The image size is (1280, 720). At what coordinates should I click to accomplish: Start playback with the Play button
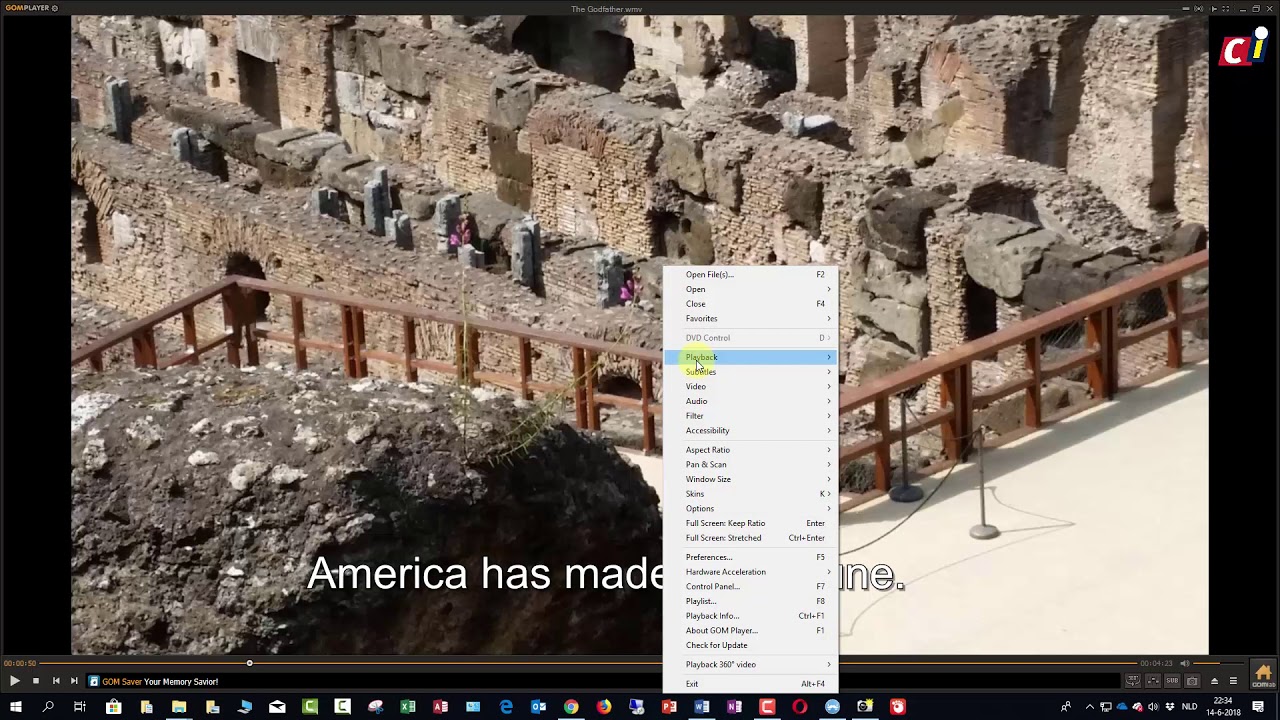coord(14,681)
